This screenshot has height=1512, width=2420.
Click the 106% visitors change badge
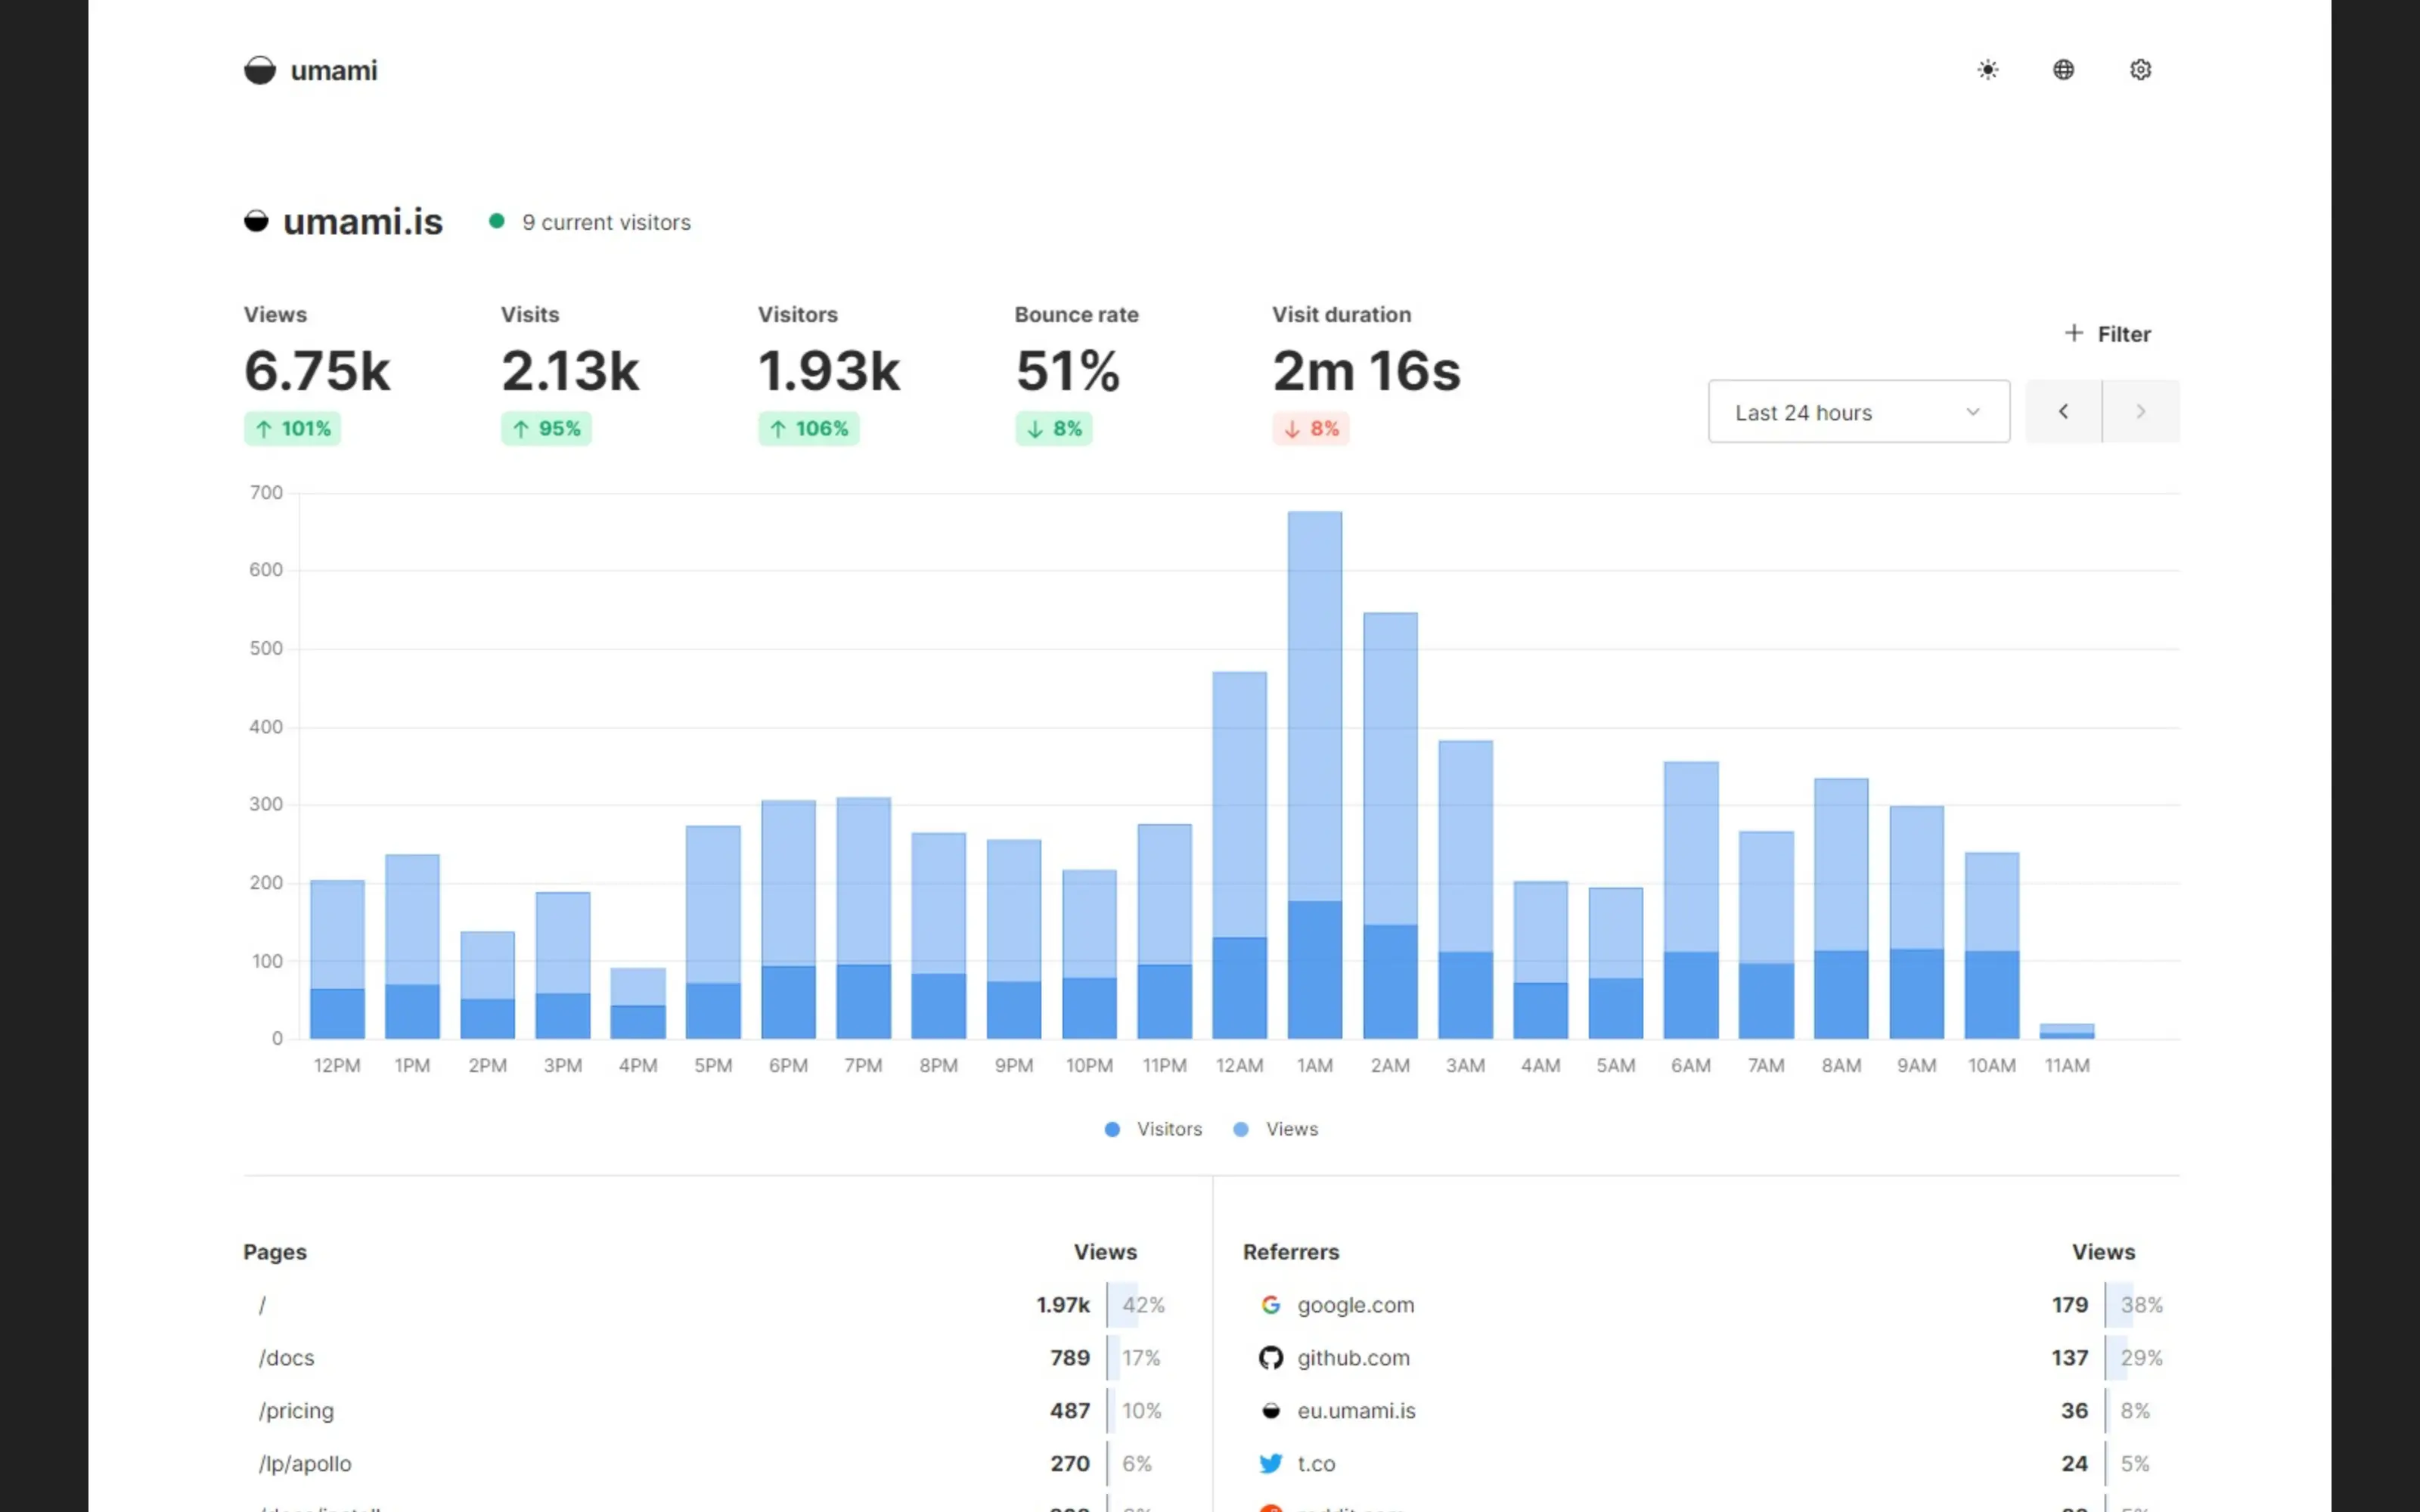pyautogui.click(x=808, y=428)
